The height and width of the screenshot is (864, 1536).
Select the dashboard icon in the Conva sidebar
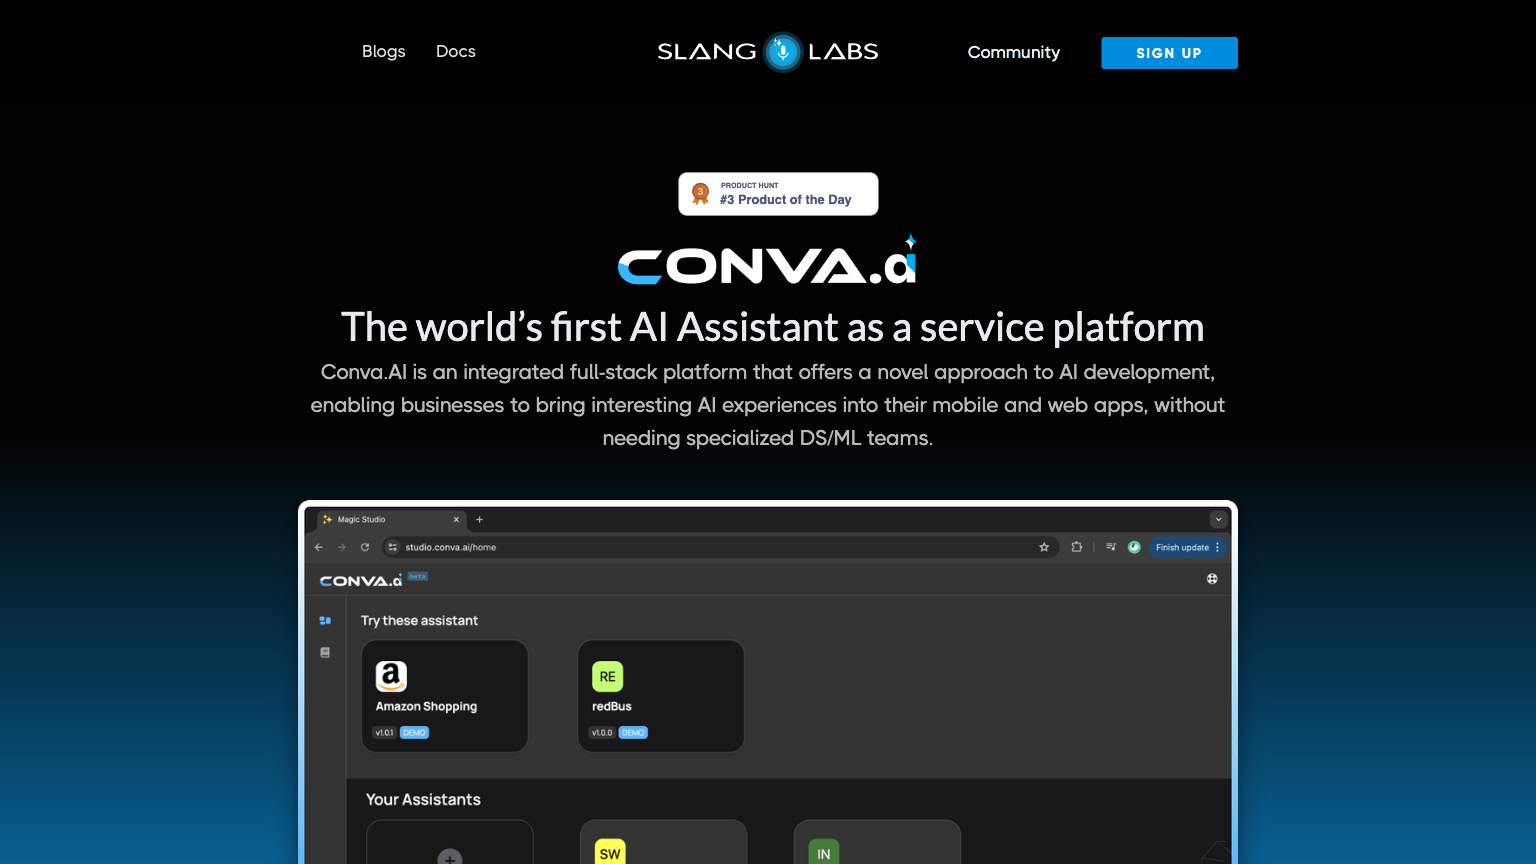pyautogui.click(x=325, y=620)
